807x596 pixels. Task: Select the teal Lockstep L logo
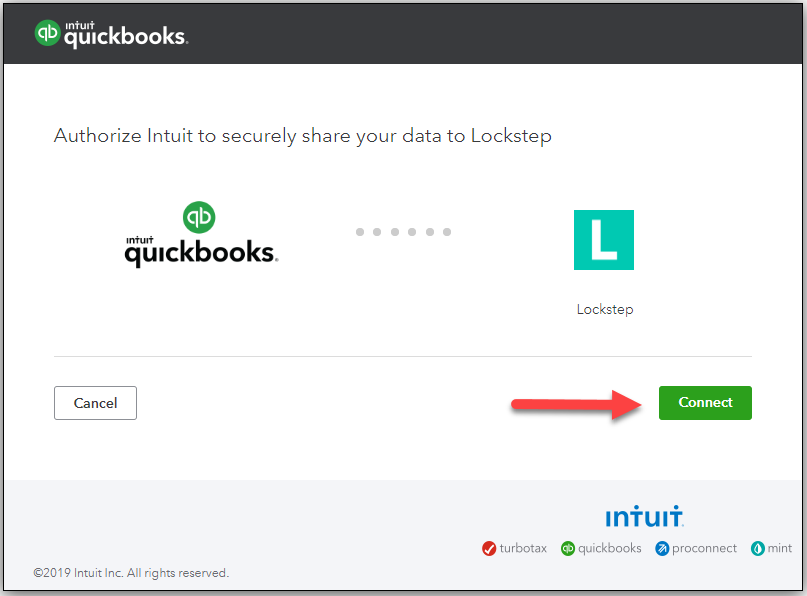pyautogui.click(x=604, y=240)
